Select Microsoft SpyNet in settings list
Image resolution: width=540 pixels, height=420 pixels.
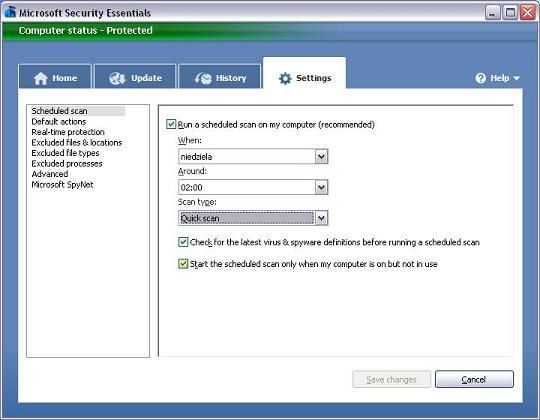[x=62, y=185]
